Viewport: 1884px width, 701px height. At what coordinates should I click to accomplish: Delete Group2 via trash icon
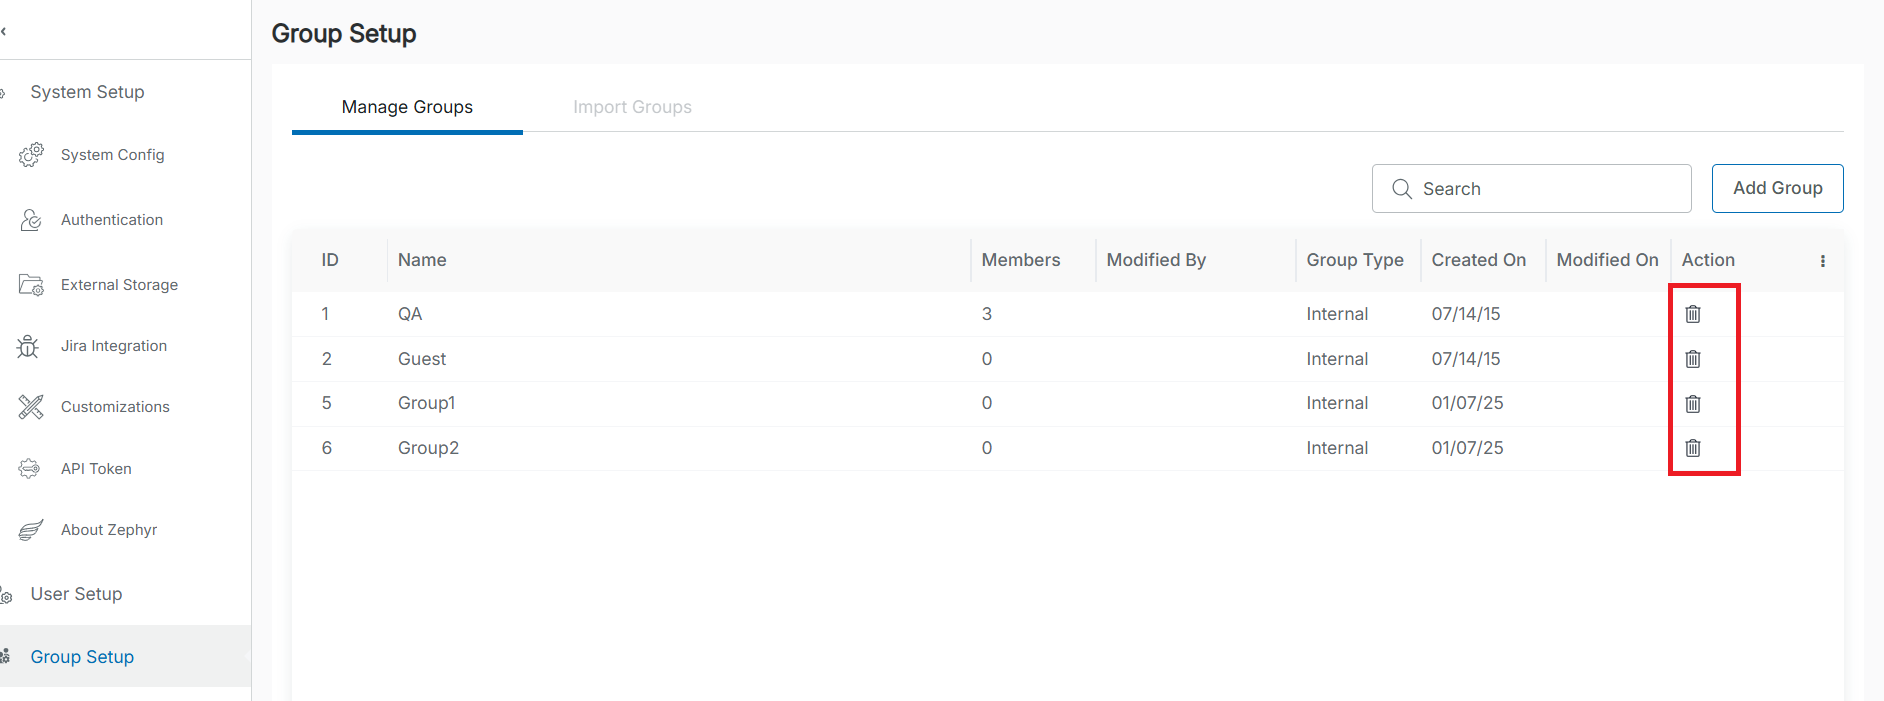[x=1692, y=448]
